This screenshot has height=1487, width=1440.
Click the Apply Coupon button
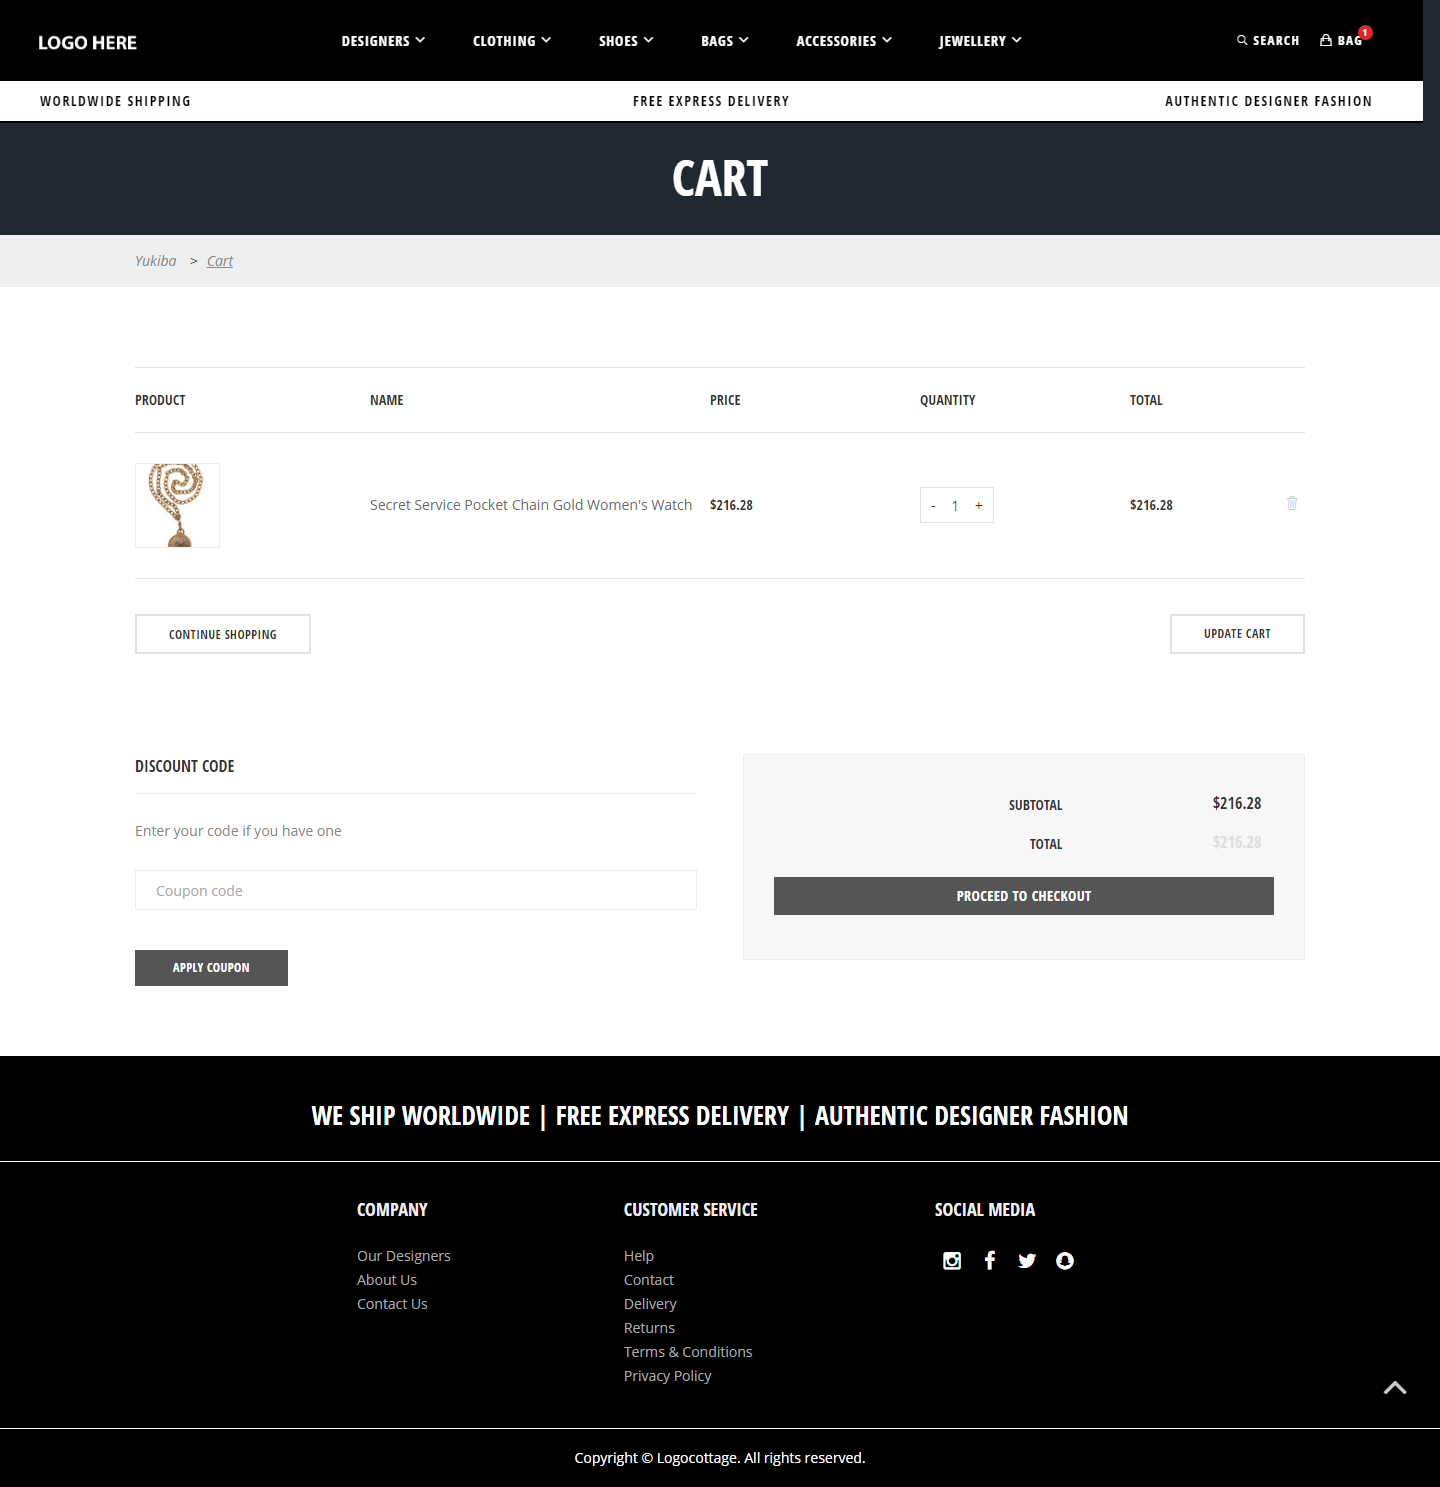[211, 968]
